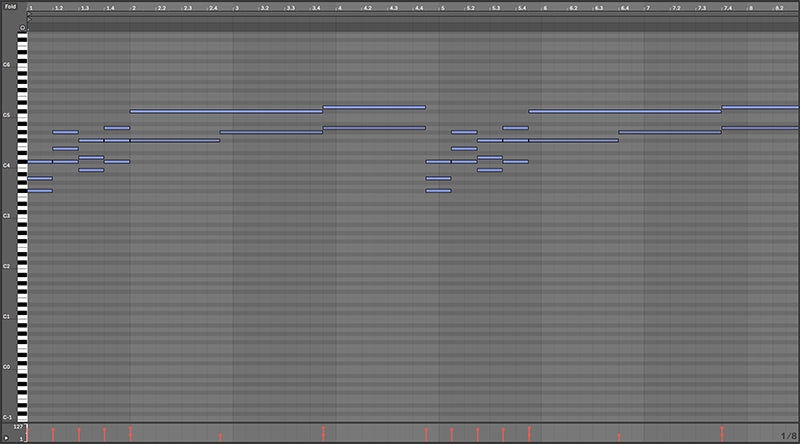Select the lowest note at beat 1.3
This screenshot has height=444, width=800.
(91, 170)
